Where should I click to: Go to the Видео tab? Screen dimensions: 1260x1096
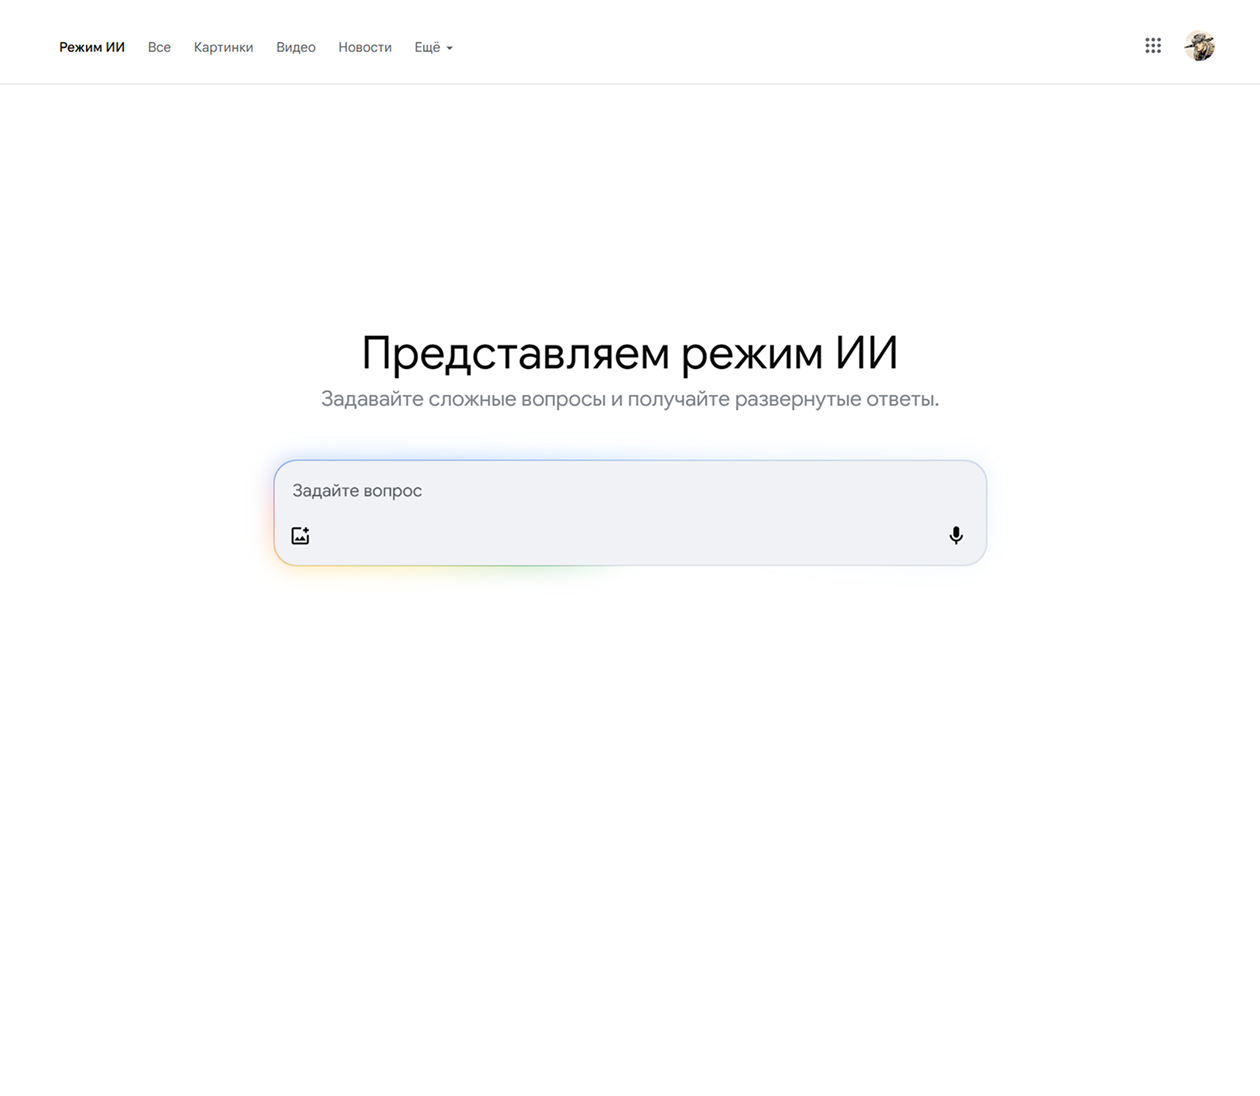(x=296, y=47)
